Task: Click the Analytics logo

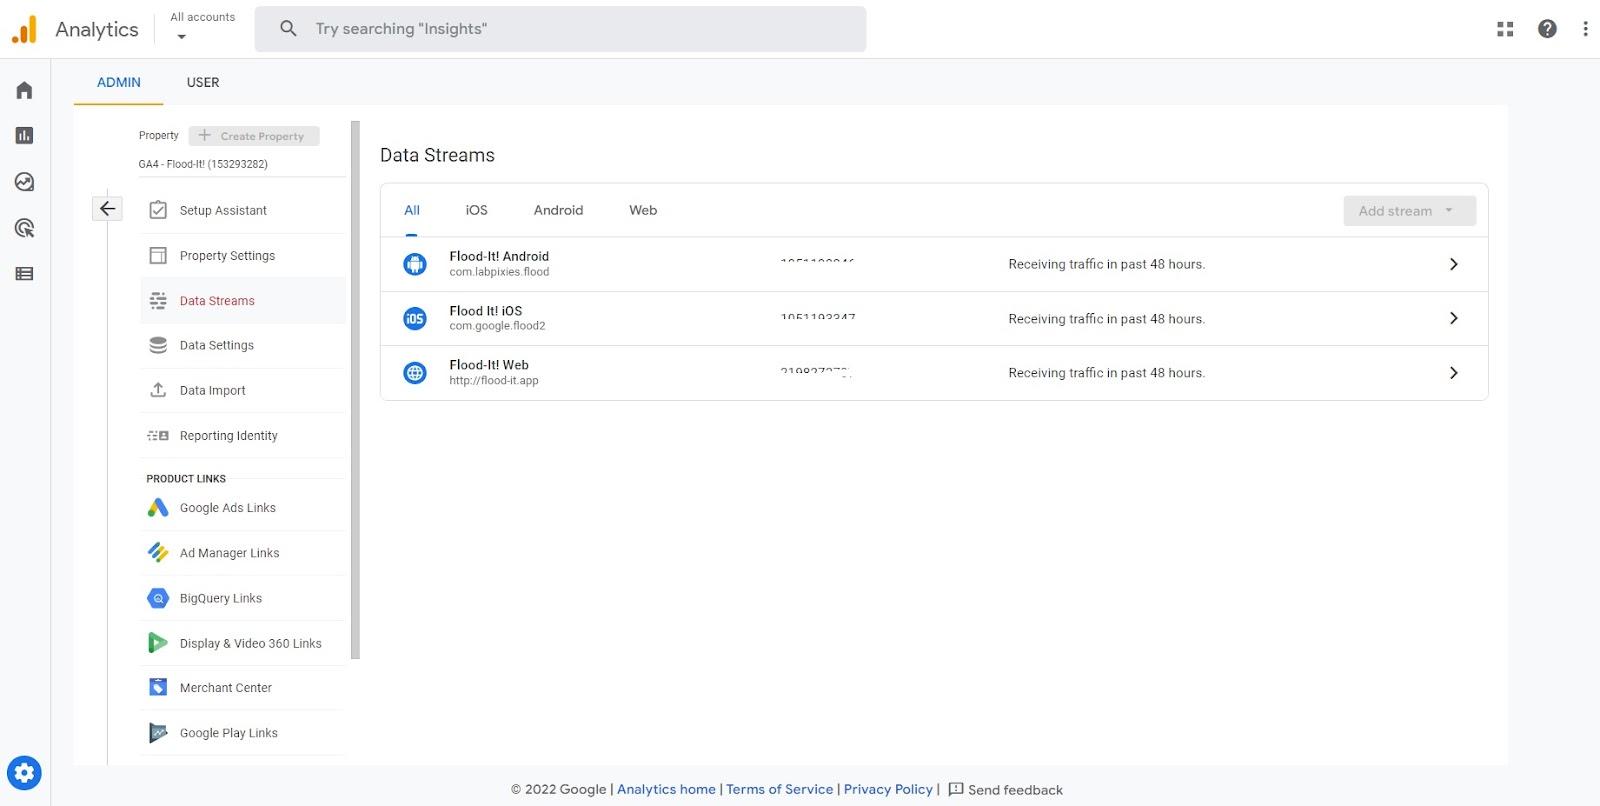Action: pos(24,29)
